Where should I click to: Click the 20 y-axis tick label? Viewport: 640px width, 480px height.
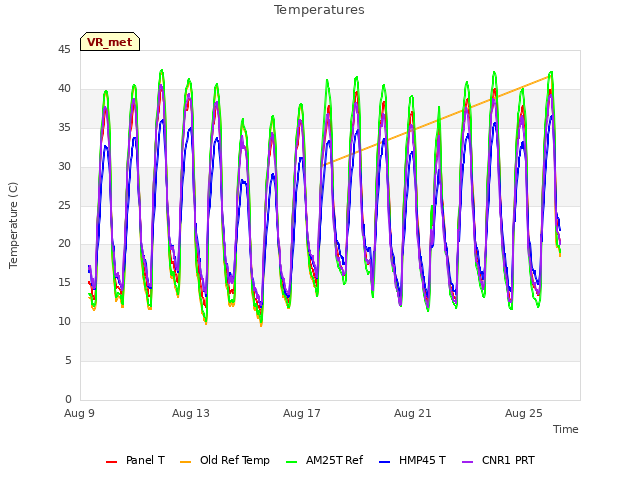tap(64, 244)
